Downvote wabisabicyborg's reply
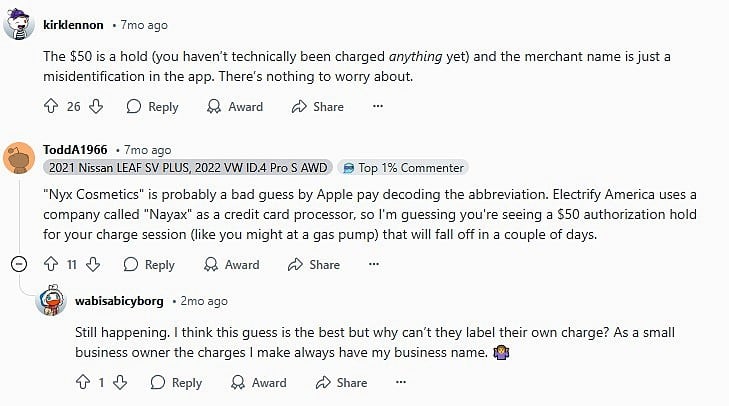 tap(120, 382)
